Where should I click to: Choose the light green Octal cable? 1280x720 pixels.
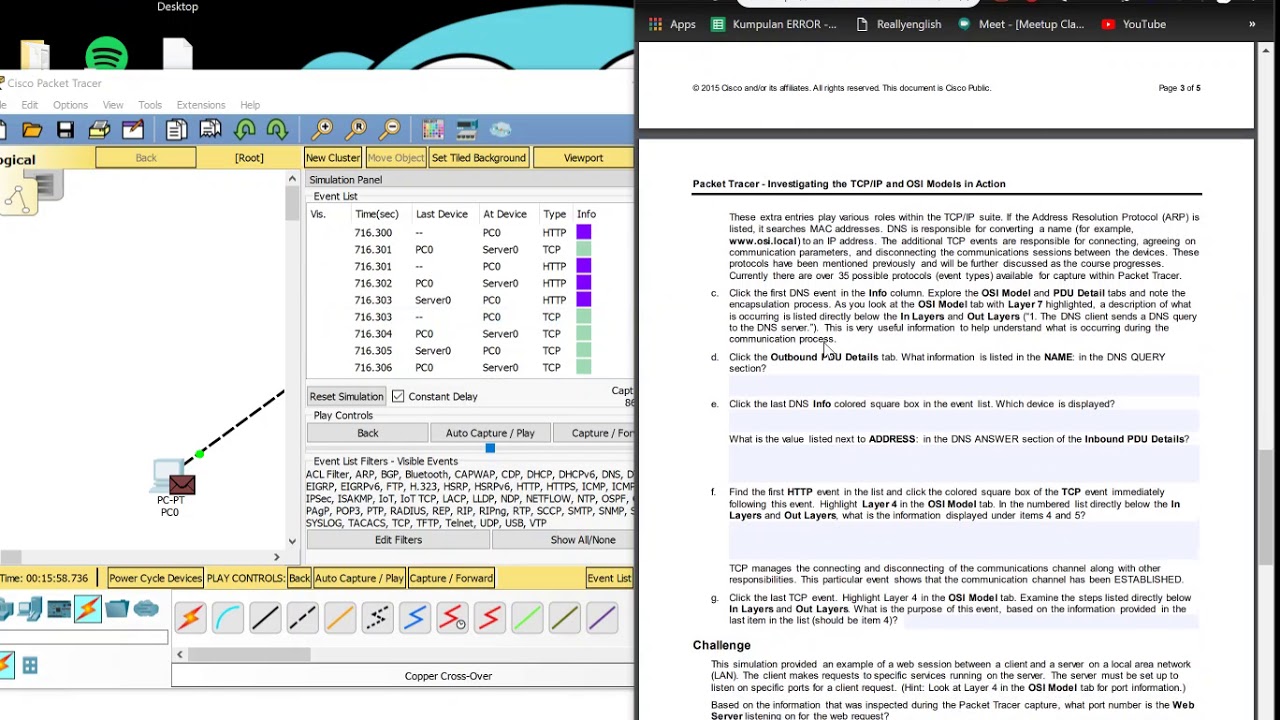coord(527,618)
